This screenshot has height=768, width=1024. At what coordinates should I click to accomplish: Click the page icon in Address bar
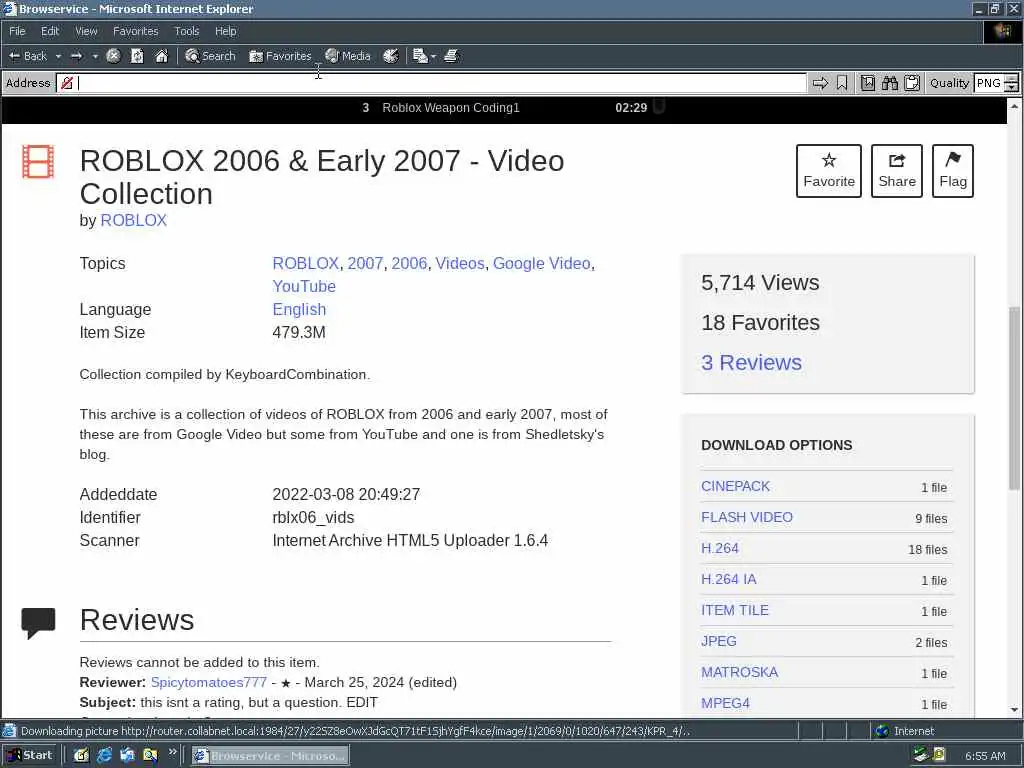[67, 83]
